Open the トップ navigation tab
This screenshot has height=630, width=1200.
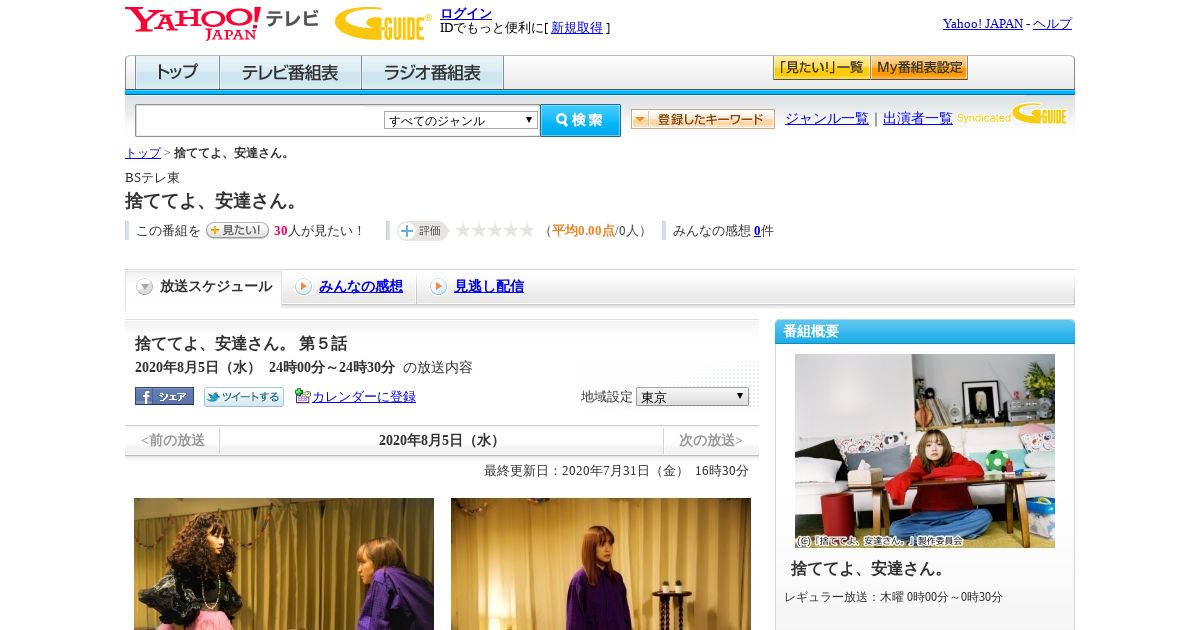[177, 73]
